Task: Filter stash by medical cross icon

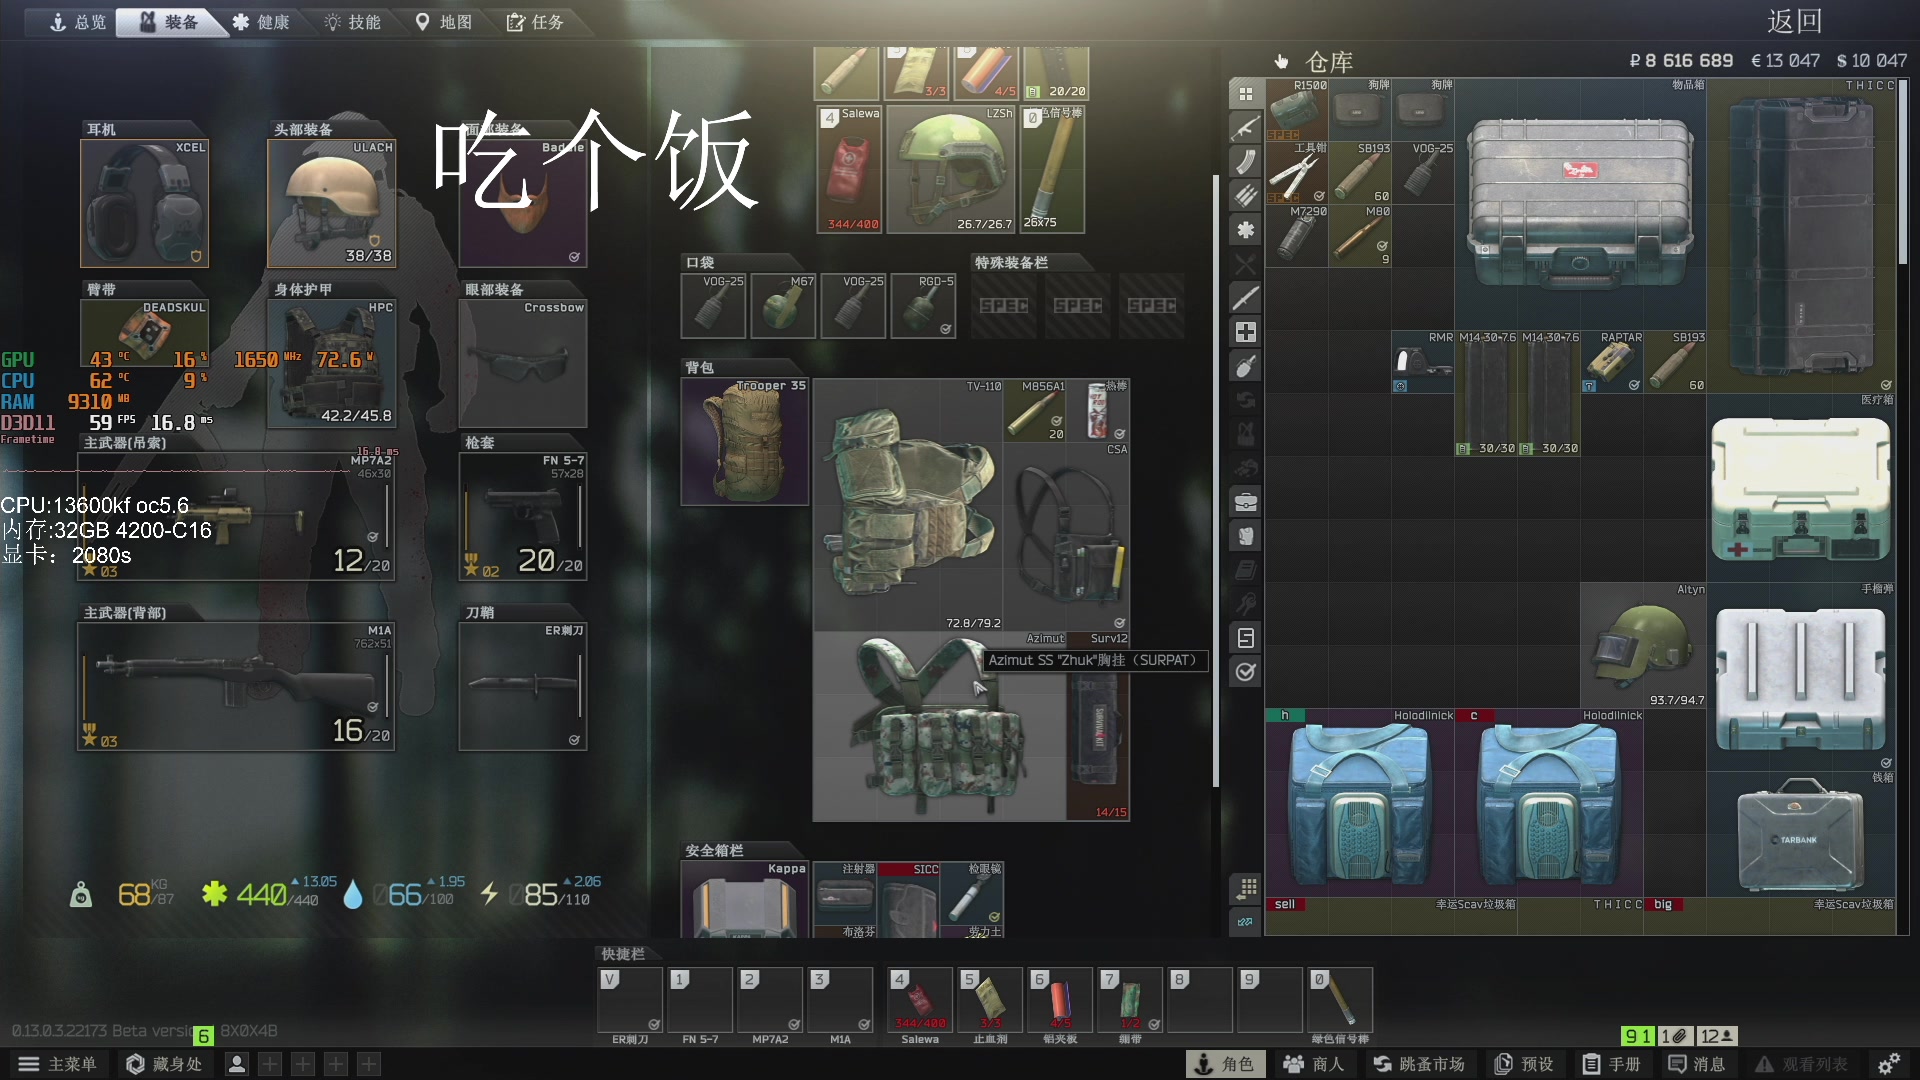Action: (1245, 332)
